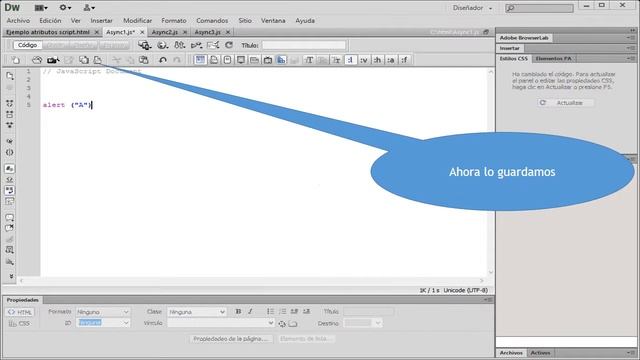This screenshot has height=360, width=640.
Task: Show more coding toolbar items chevron
Action: (11, 276)
